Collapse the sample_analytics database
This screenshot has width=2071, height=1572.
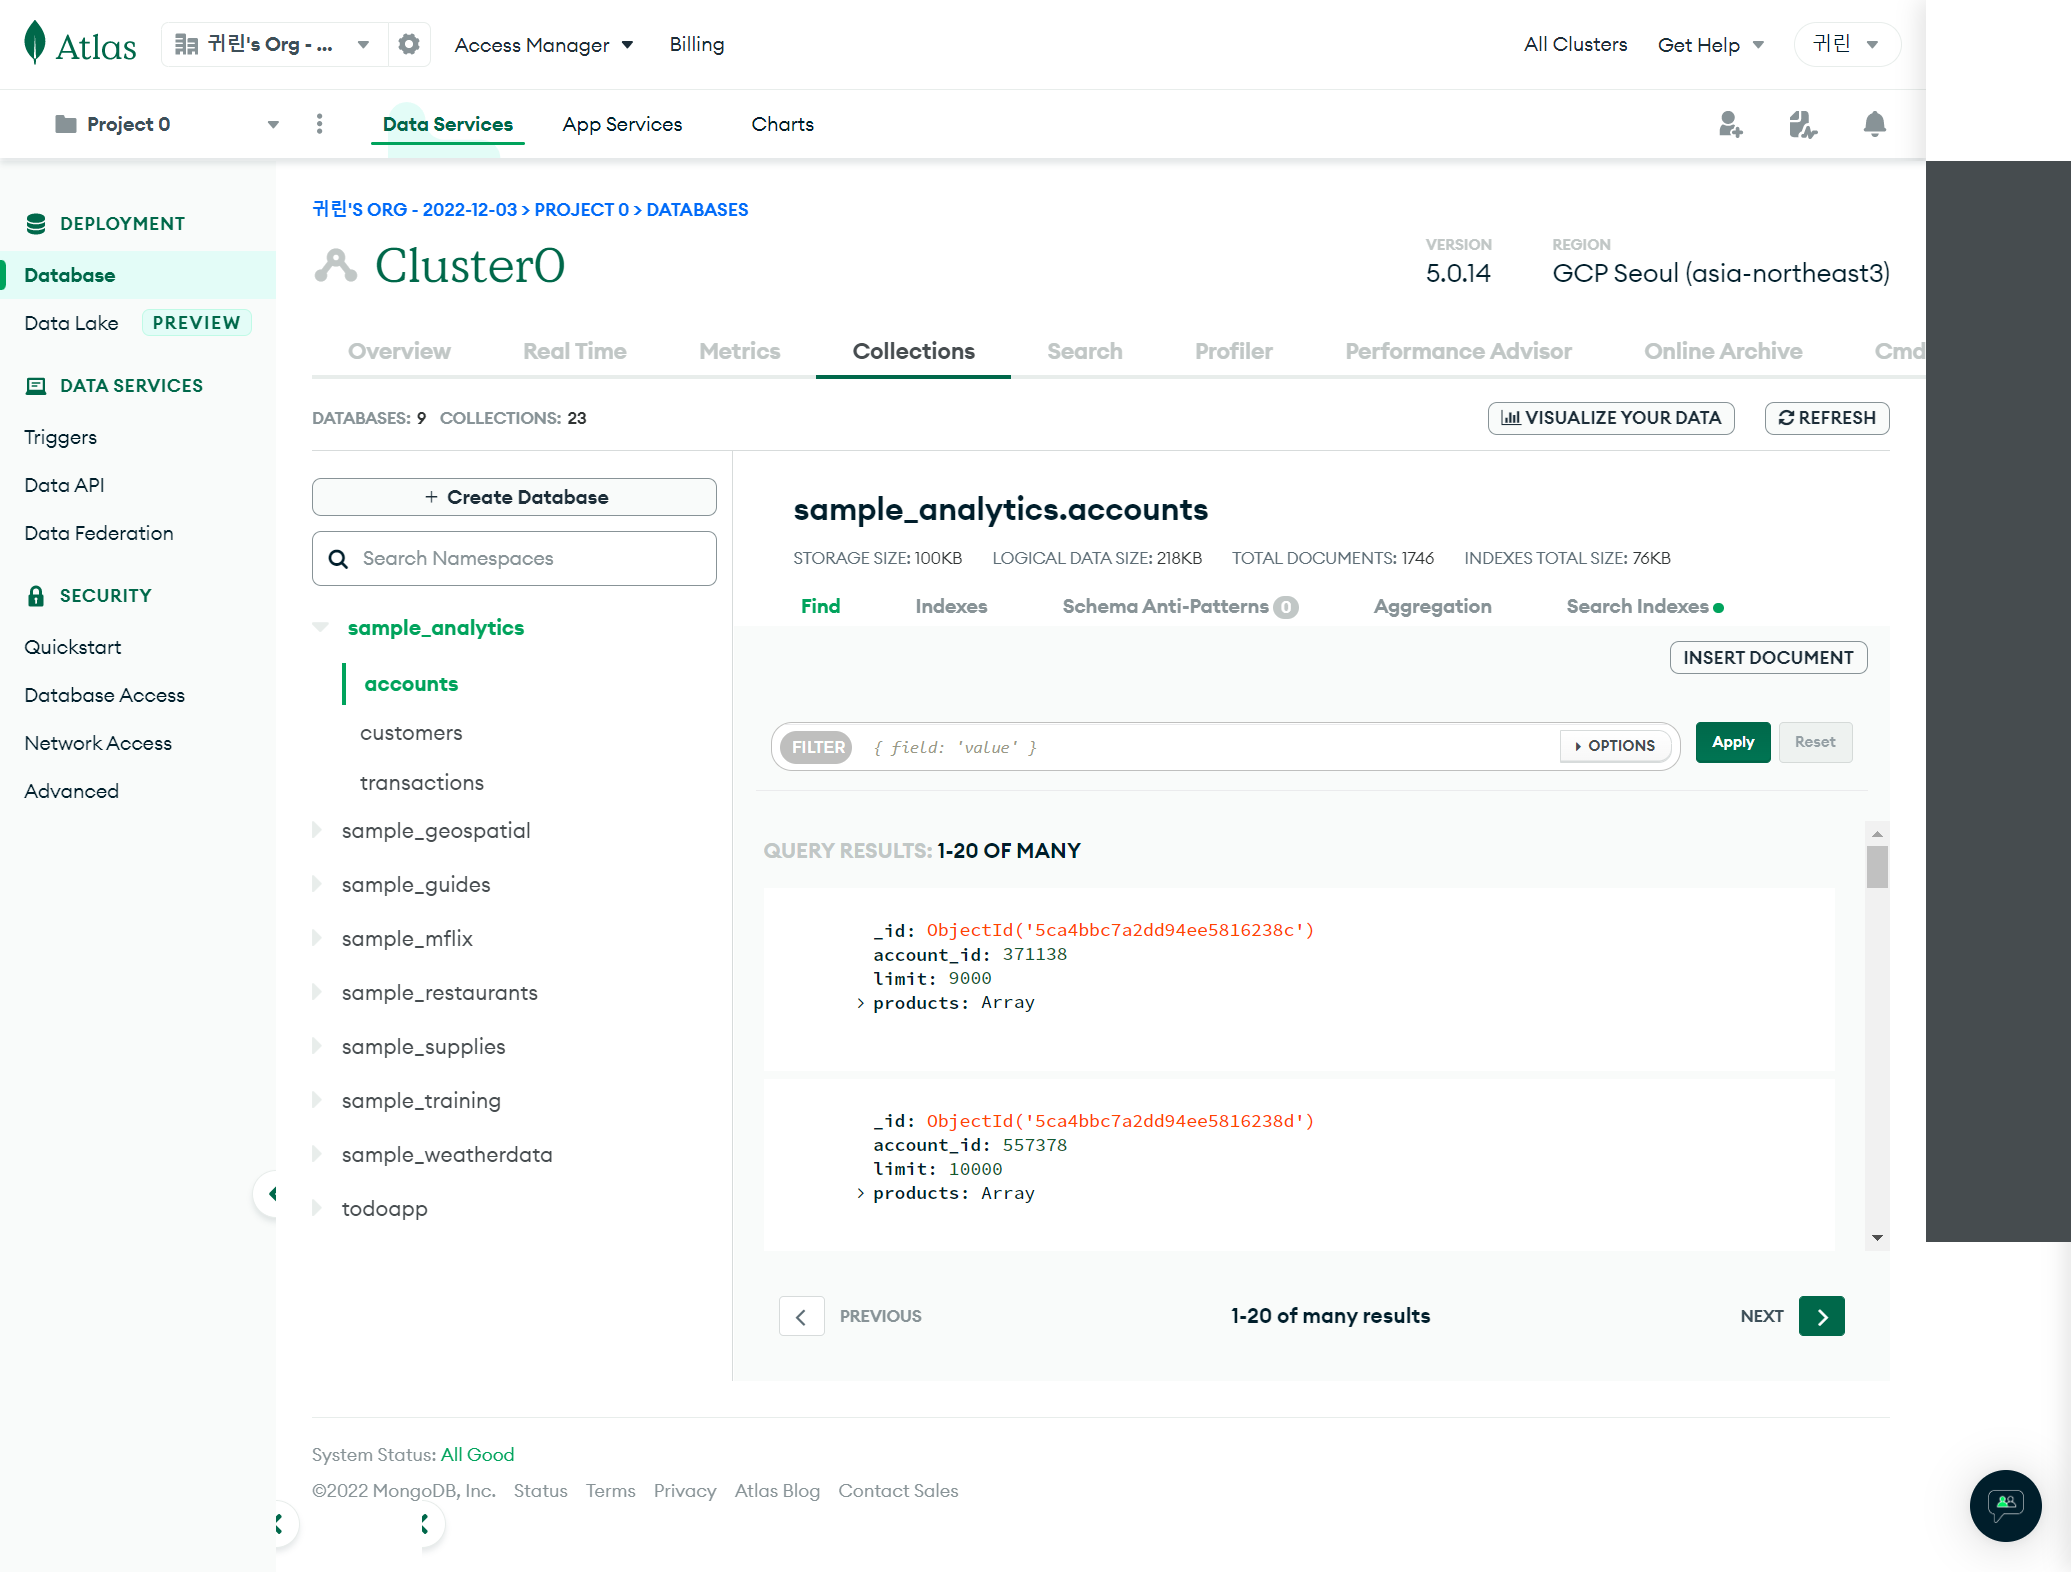coord(320,627)
